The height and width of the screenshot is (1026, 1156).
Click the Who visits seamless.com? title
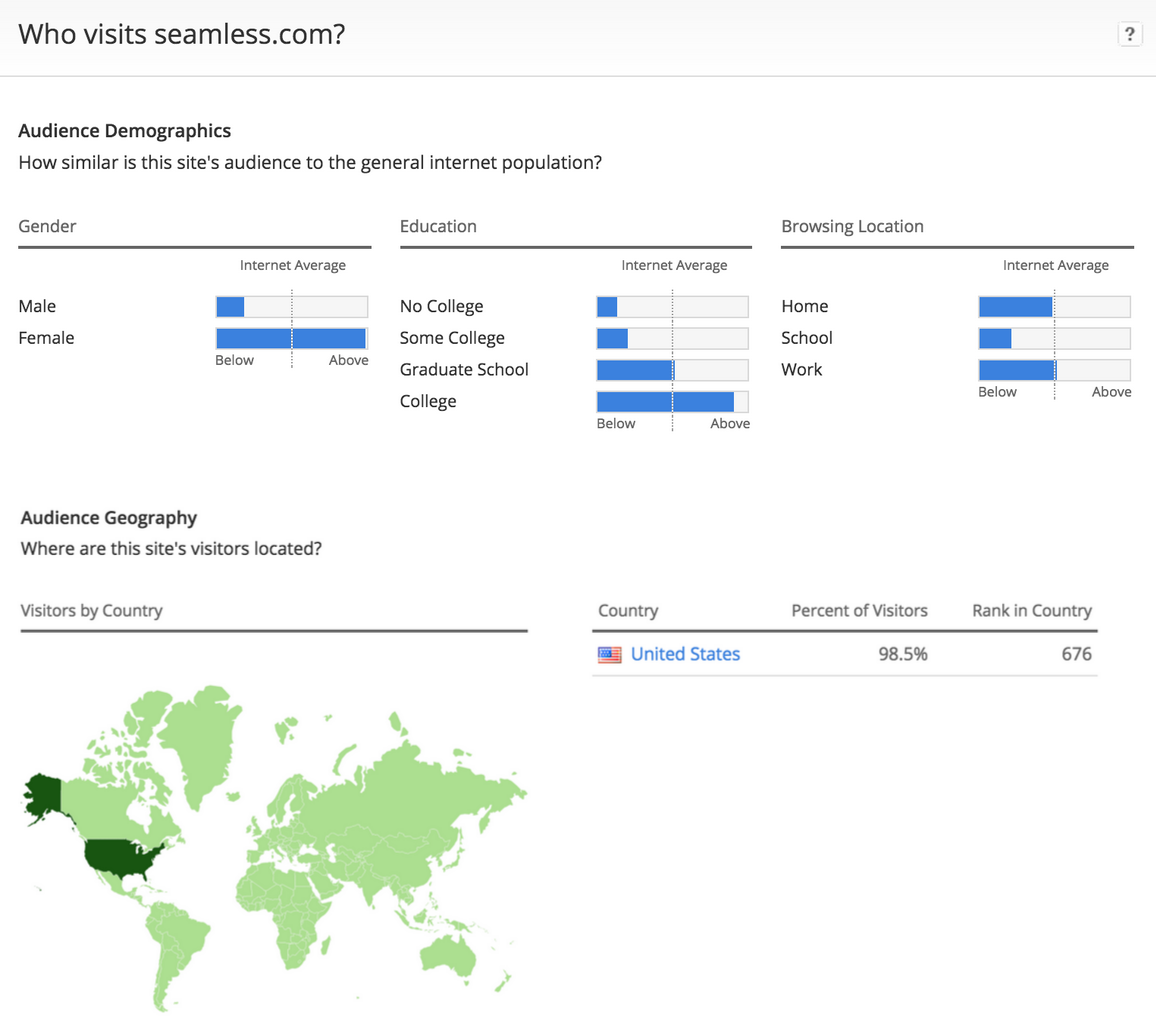(181, 34)
